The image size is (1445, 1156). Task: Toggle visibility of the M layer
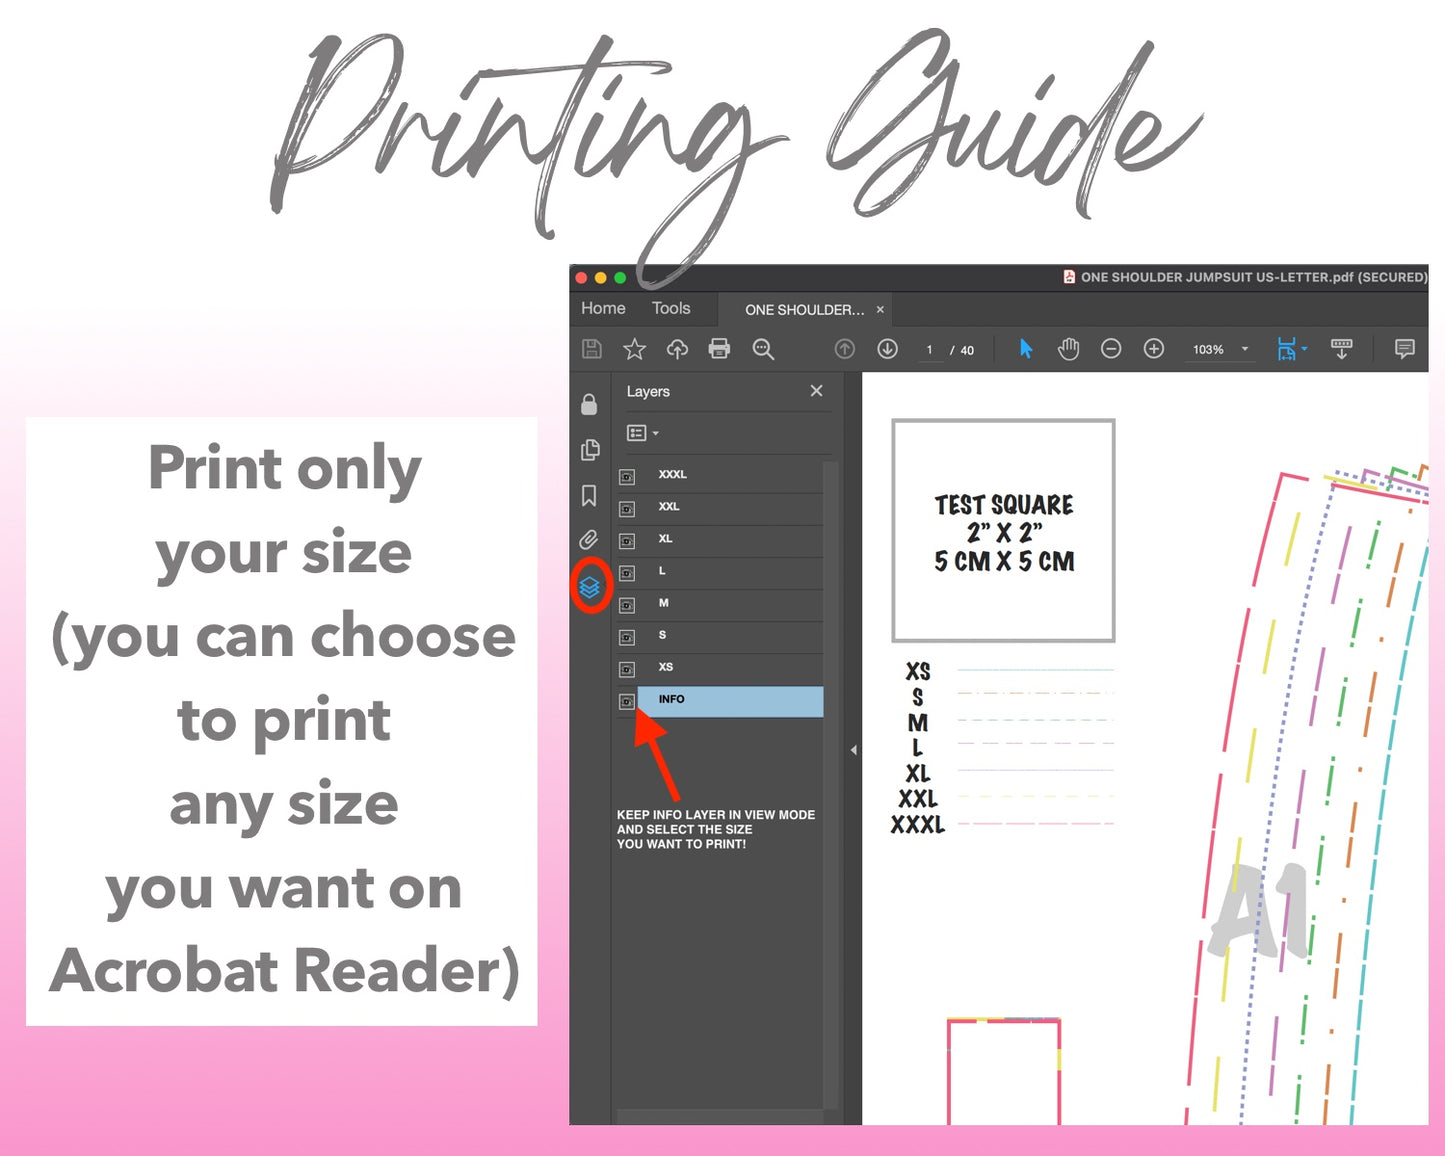(x=627, y=605)
